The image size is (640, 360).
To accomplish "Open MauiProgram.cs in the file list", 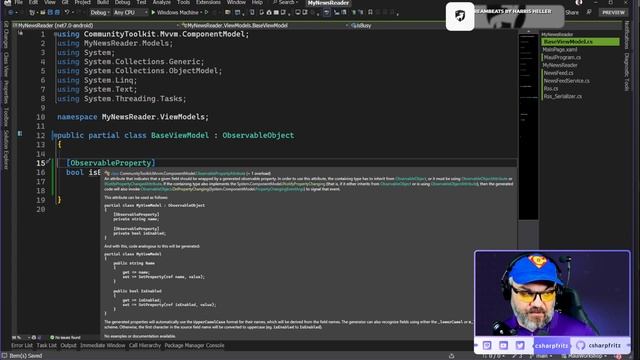I will 562,57.
